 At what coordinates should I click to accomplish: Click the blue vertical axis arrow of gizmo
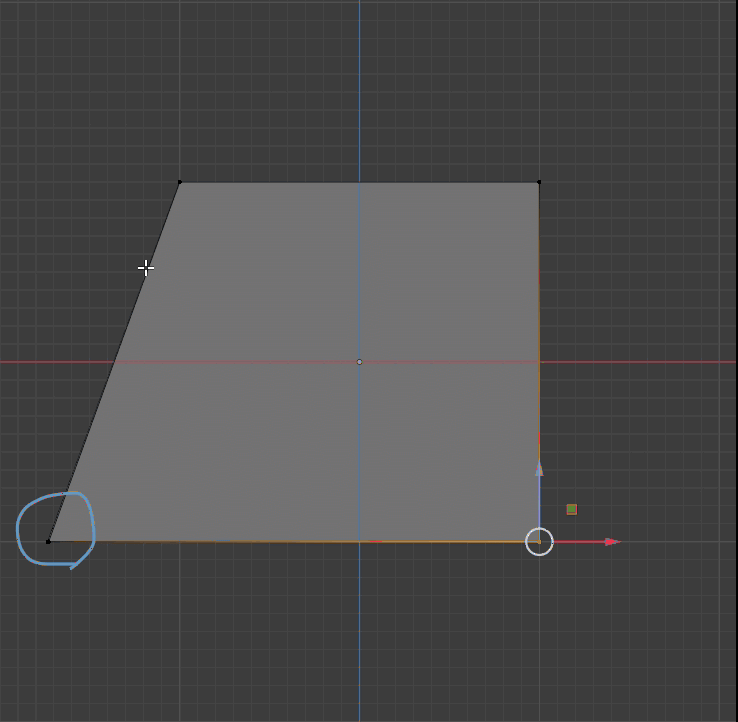point(539,468)
